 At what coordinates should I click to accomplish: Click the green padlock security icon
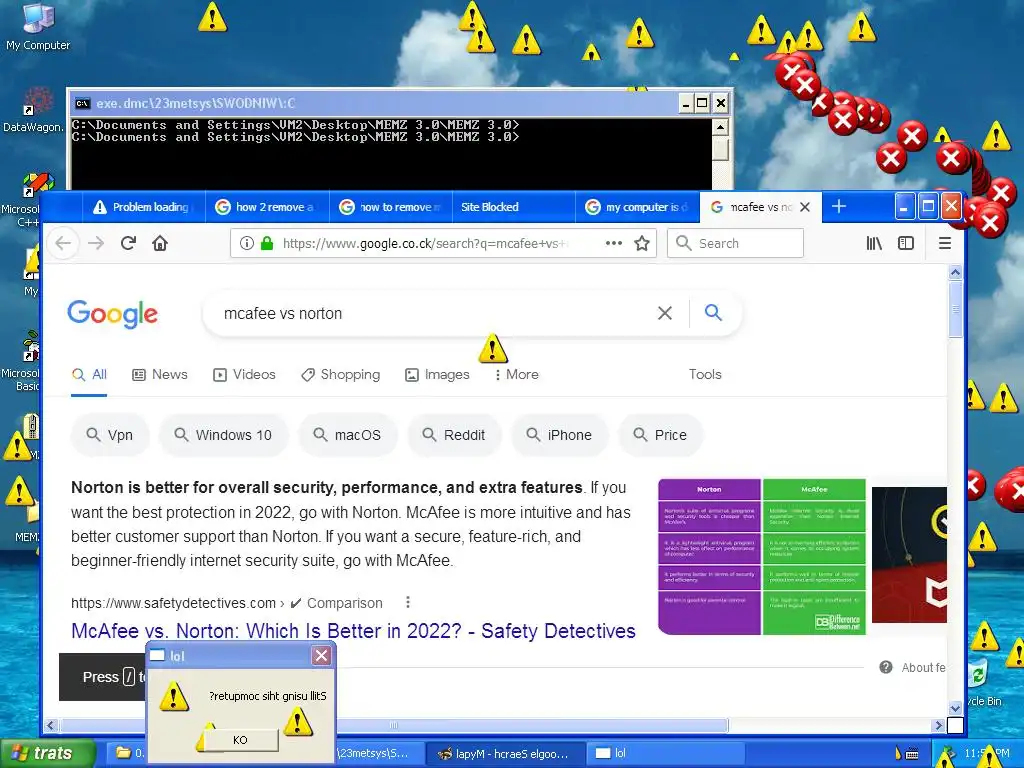tap(266, 244)
